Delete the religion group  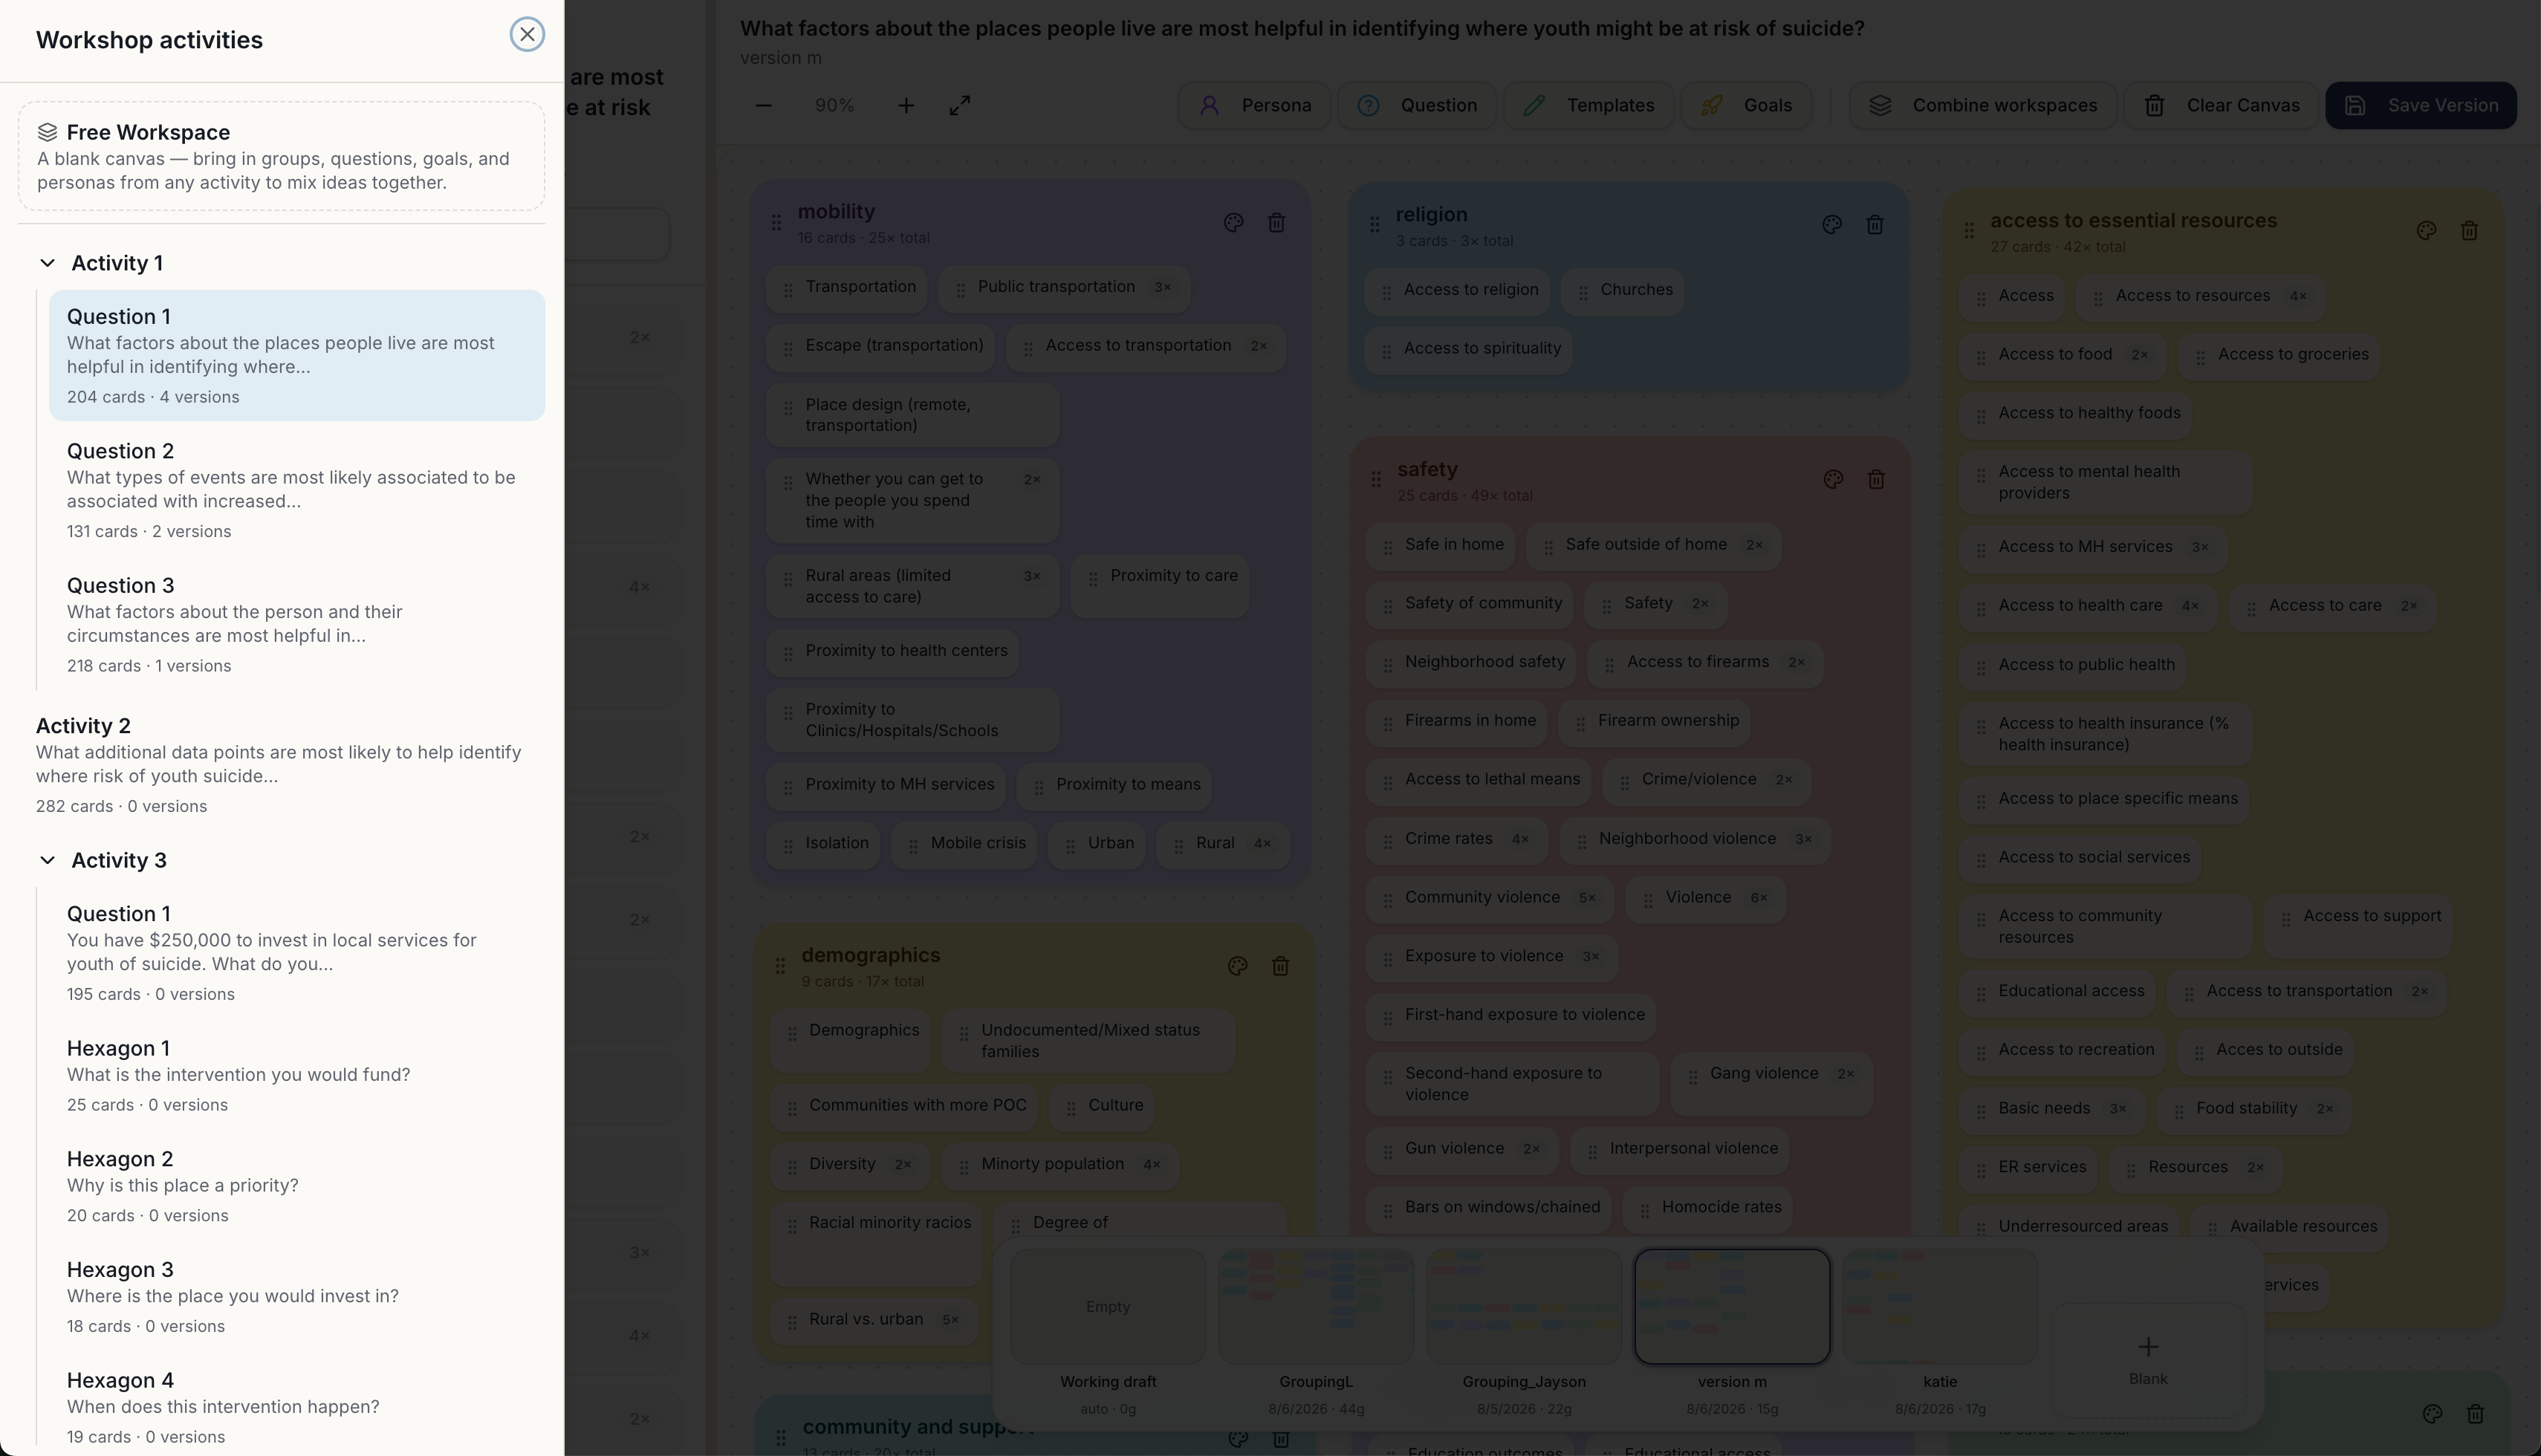1875,225
